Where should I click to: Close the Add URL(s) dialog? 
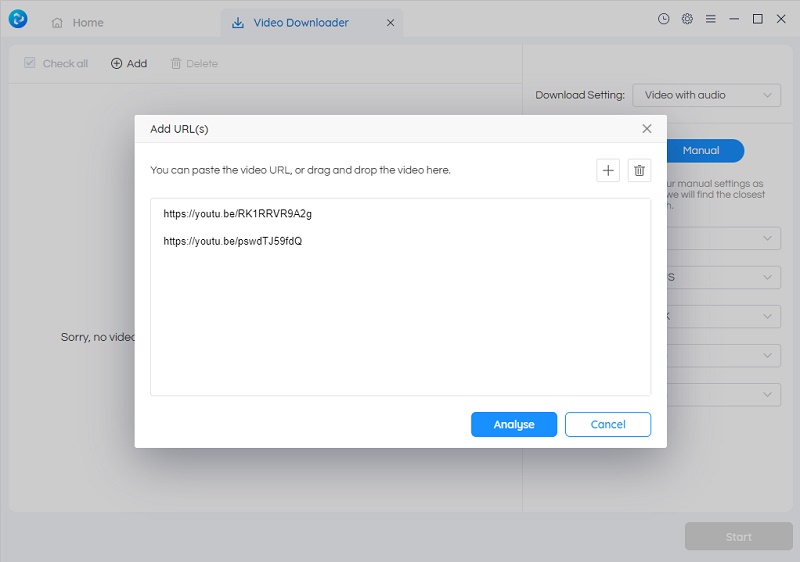(x=646, y=129)
